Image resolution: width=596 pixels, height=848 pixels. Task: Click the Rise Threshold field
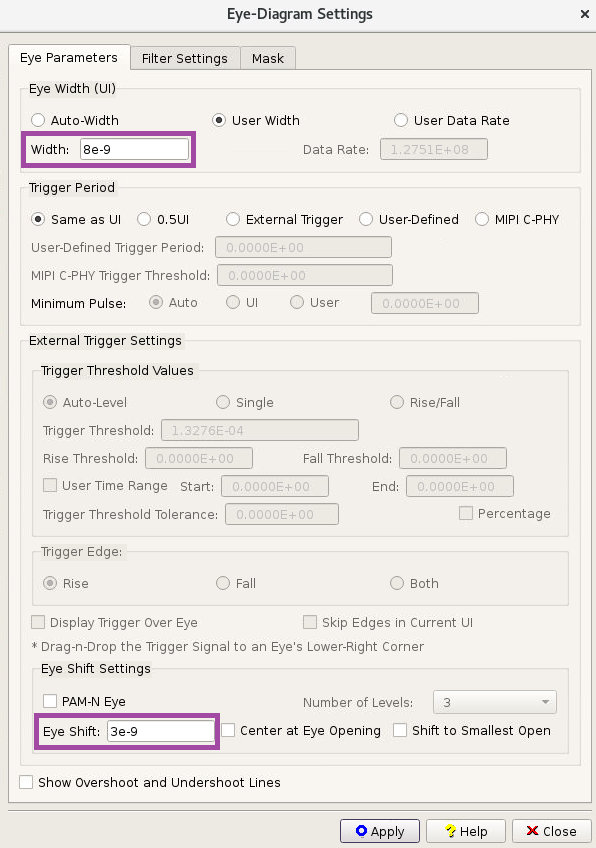point(199,458)
